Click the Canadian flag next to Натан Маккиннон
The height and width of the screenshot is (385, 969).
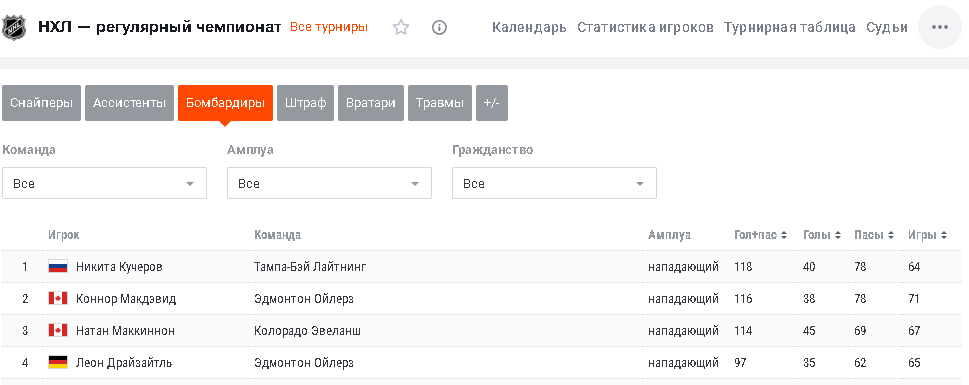[x=57, y=331]
